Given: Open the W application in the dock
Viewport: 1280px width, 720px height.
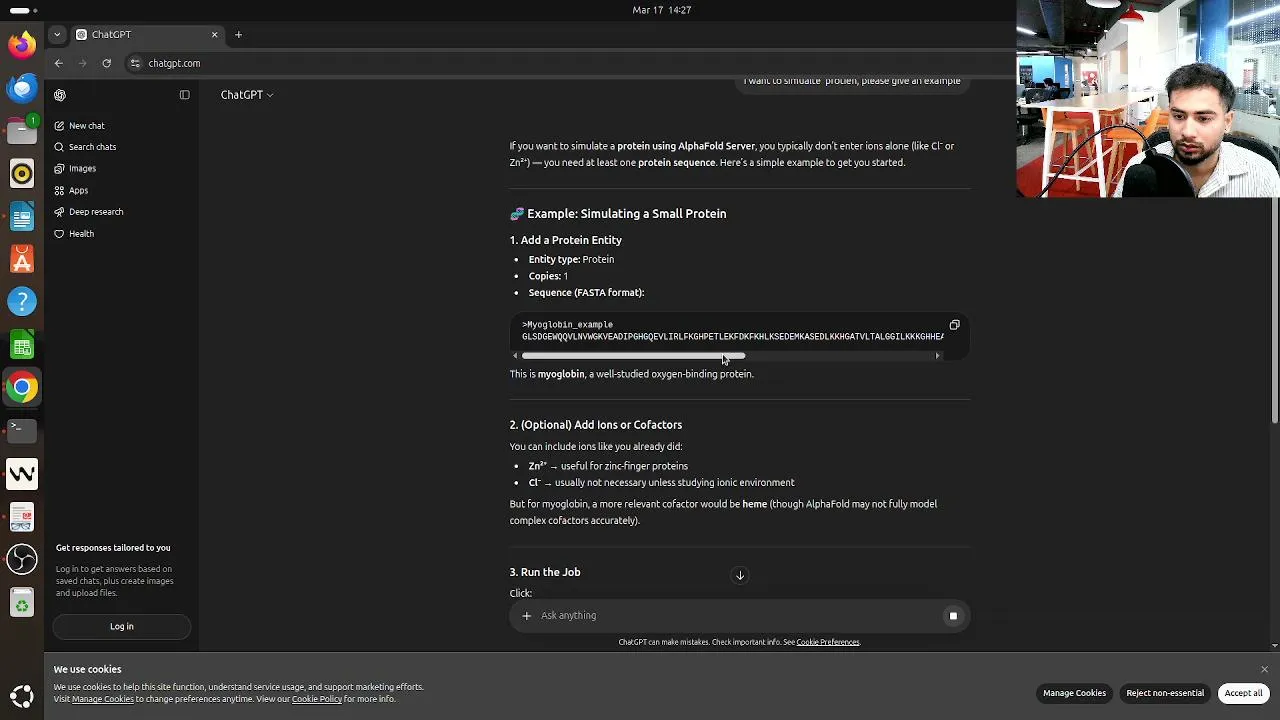Looking at the screenshot, I should (x=22, y=474).
